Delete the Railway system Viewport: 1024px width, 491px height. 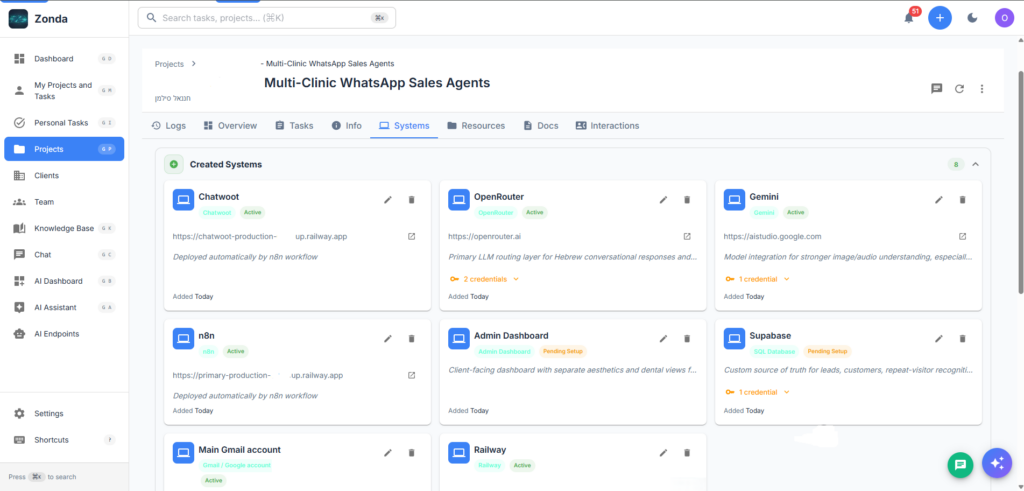[687, 452]
